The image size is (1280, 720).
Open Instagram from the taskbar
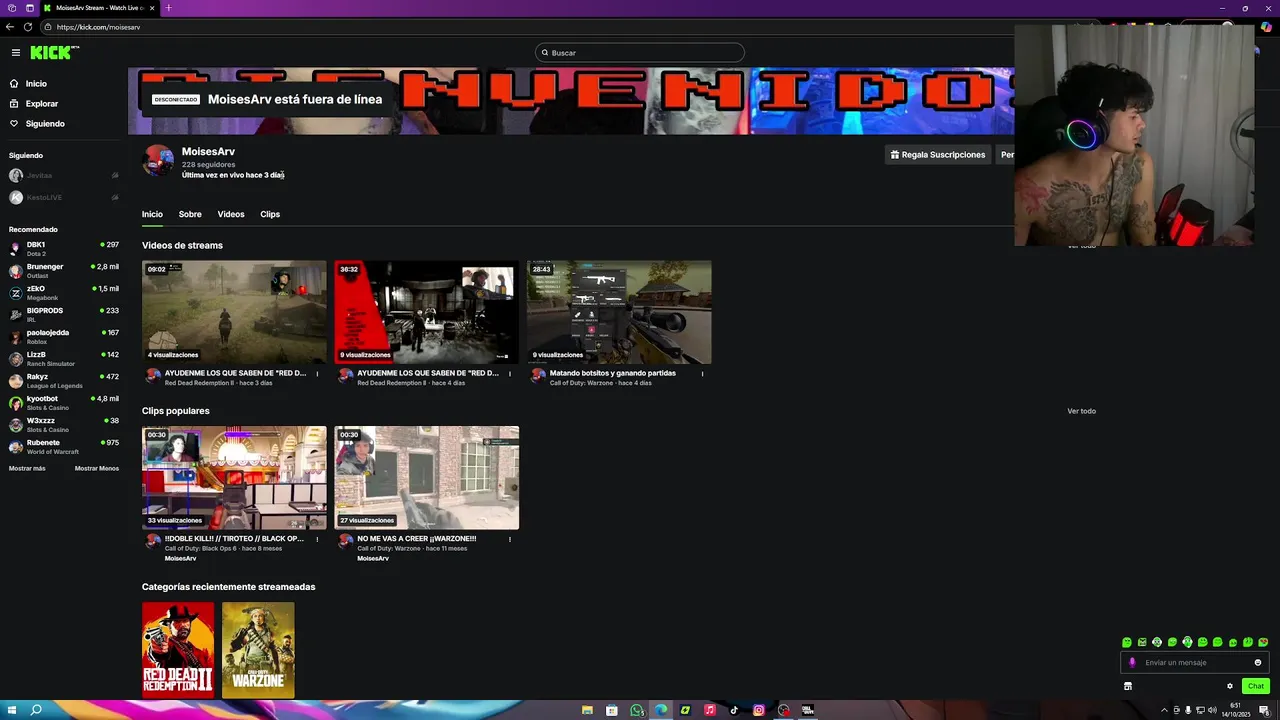point(759,710)
